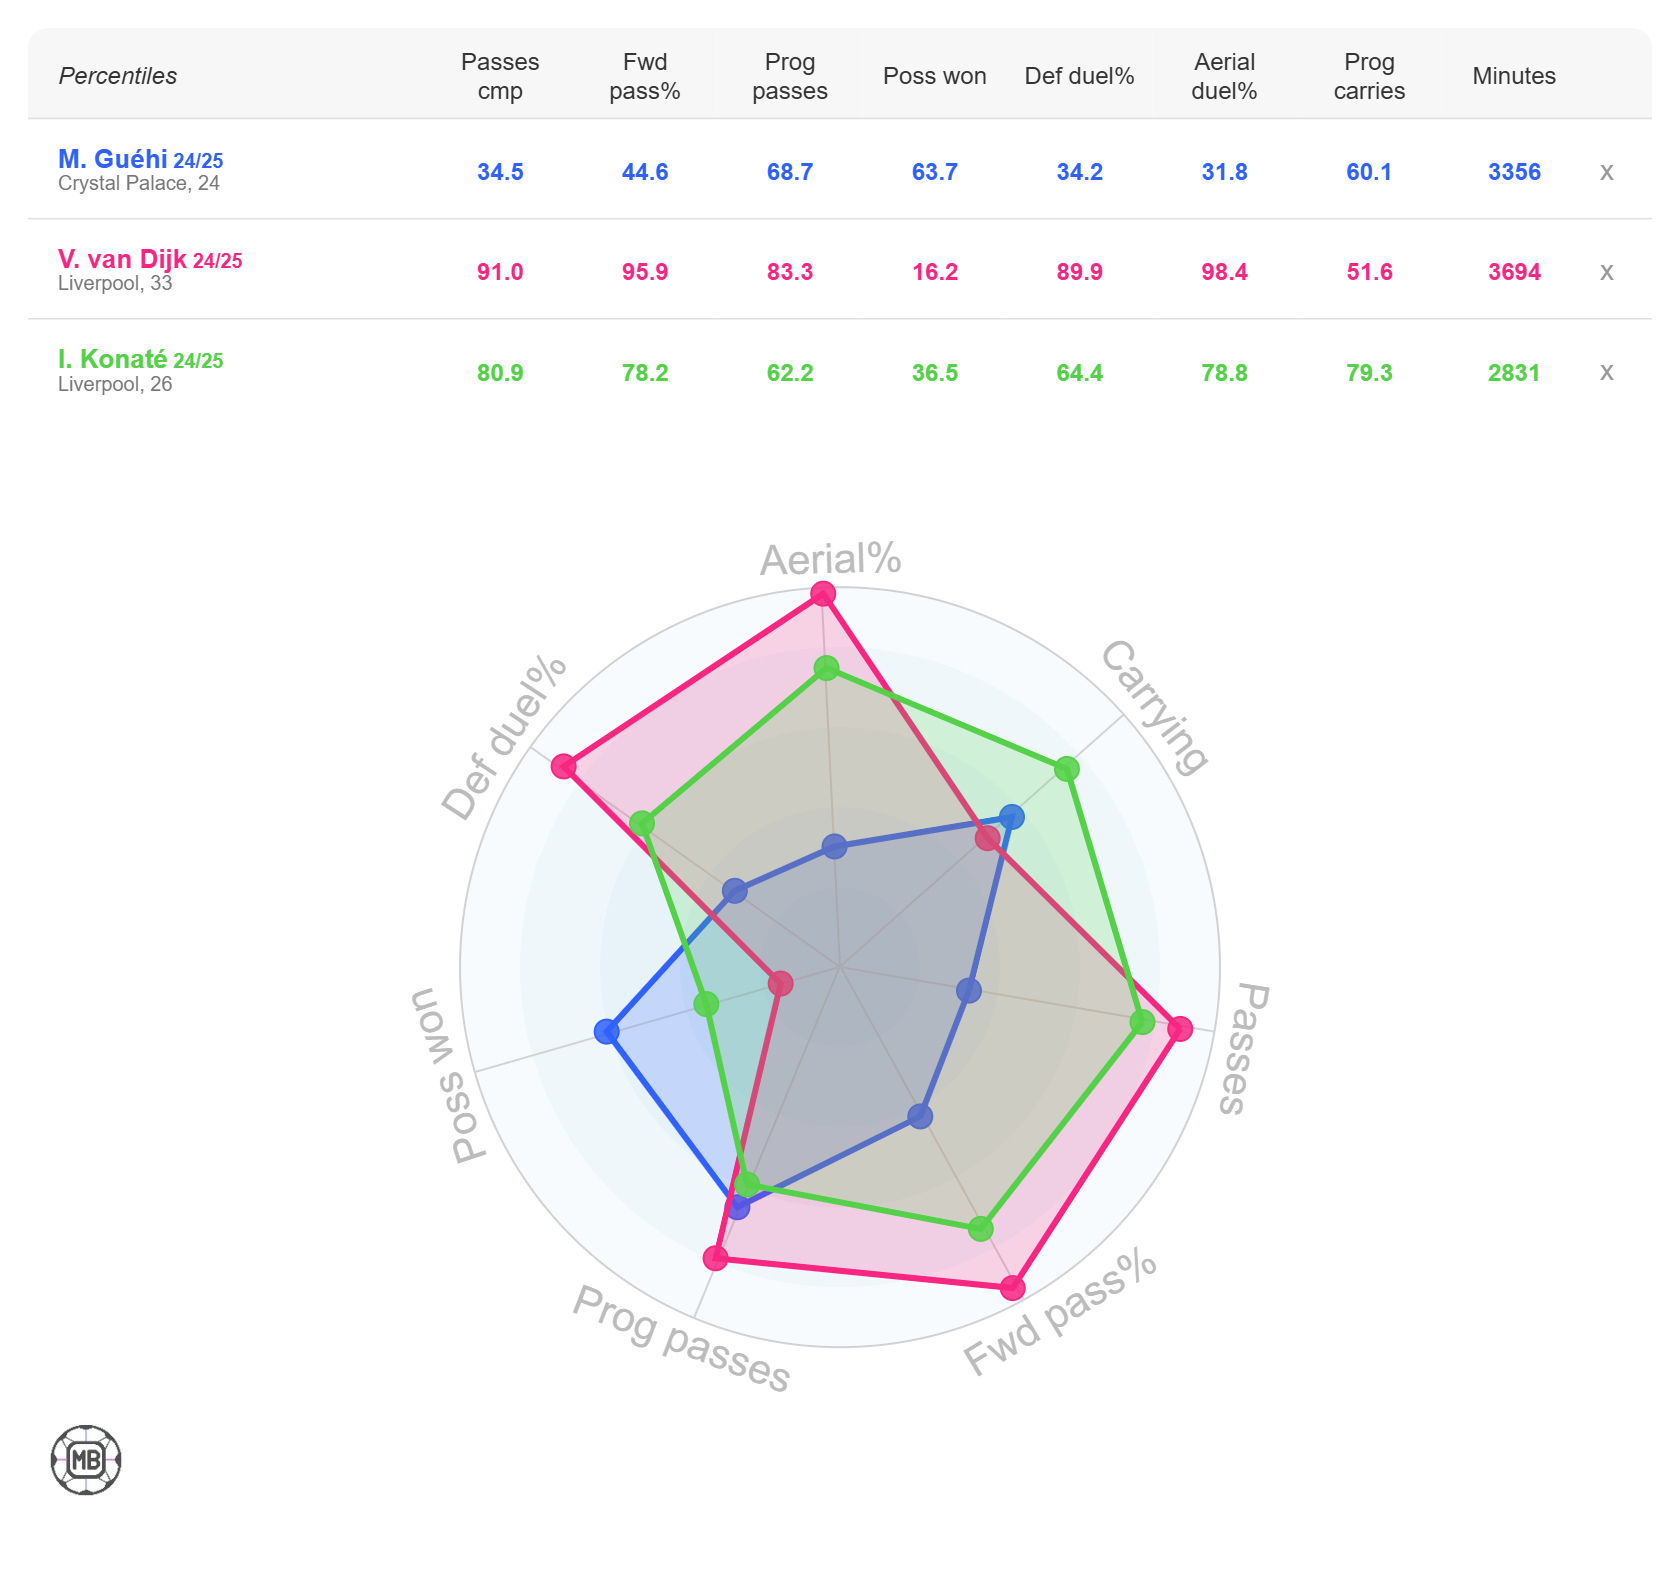Click van Dijk's pink Fwd pass% radar point
The image size is (1680, 1570).
click(x=1013, y=1287)
